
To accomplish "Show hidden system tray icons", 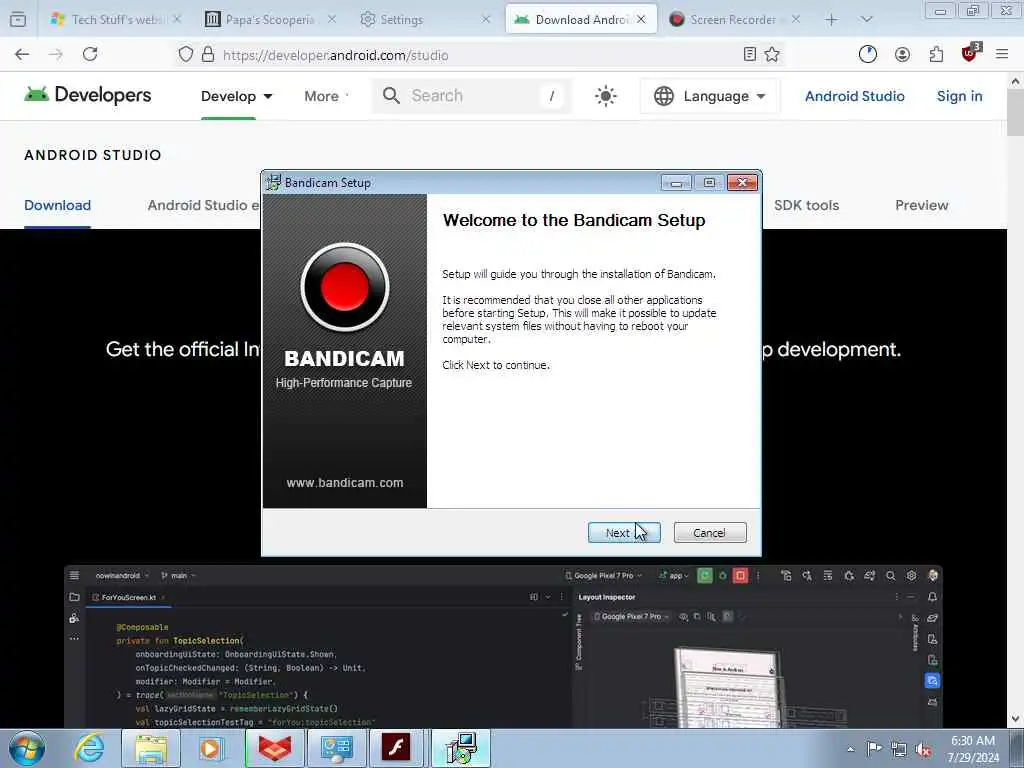I will point(850,749).
